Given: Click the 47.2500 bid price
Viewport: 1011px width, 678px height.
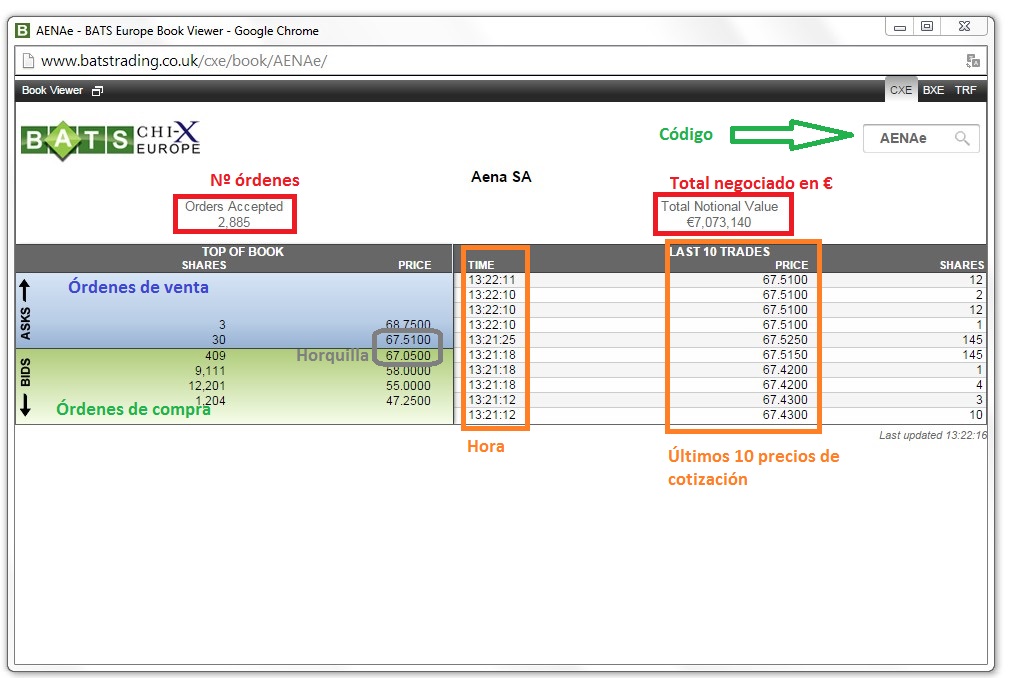Looking at the screenshot, I should pyautogui.click(x=408, y=400).
